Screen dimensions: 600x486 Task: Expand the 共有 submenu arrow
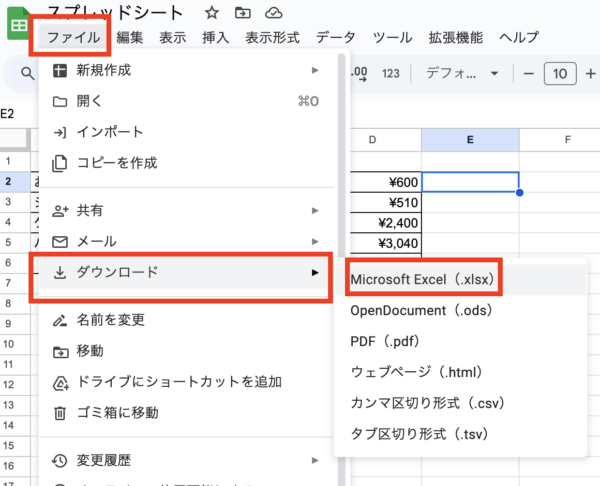315,210
